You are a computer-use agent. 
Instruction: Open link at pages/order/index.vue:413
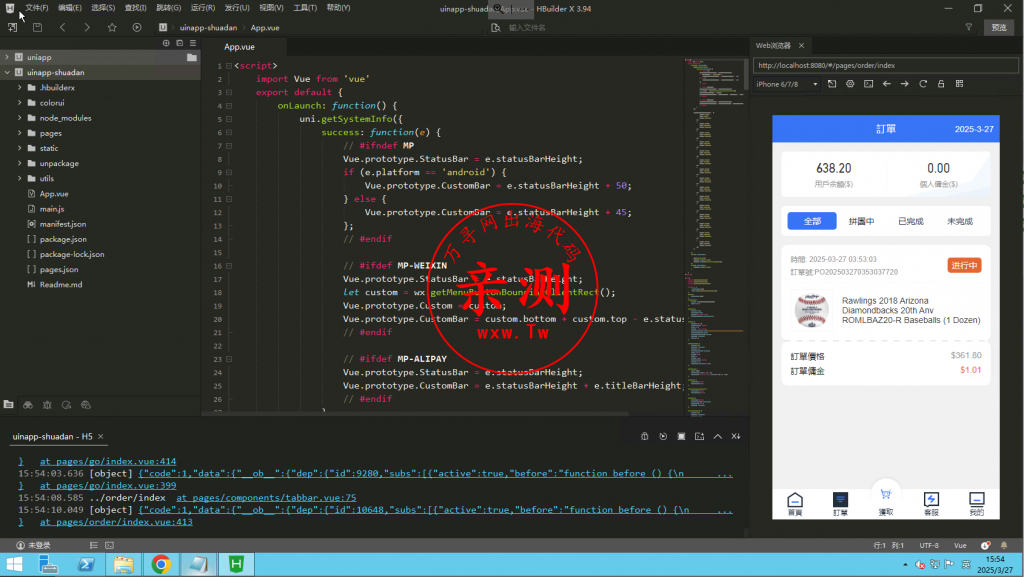click(116, 522)
